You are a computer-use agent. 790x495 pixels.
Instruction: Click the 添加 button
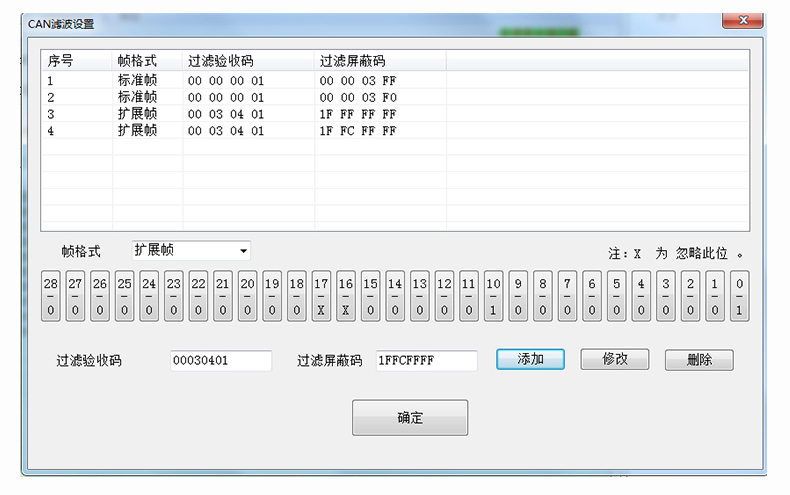click(531, 359)
